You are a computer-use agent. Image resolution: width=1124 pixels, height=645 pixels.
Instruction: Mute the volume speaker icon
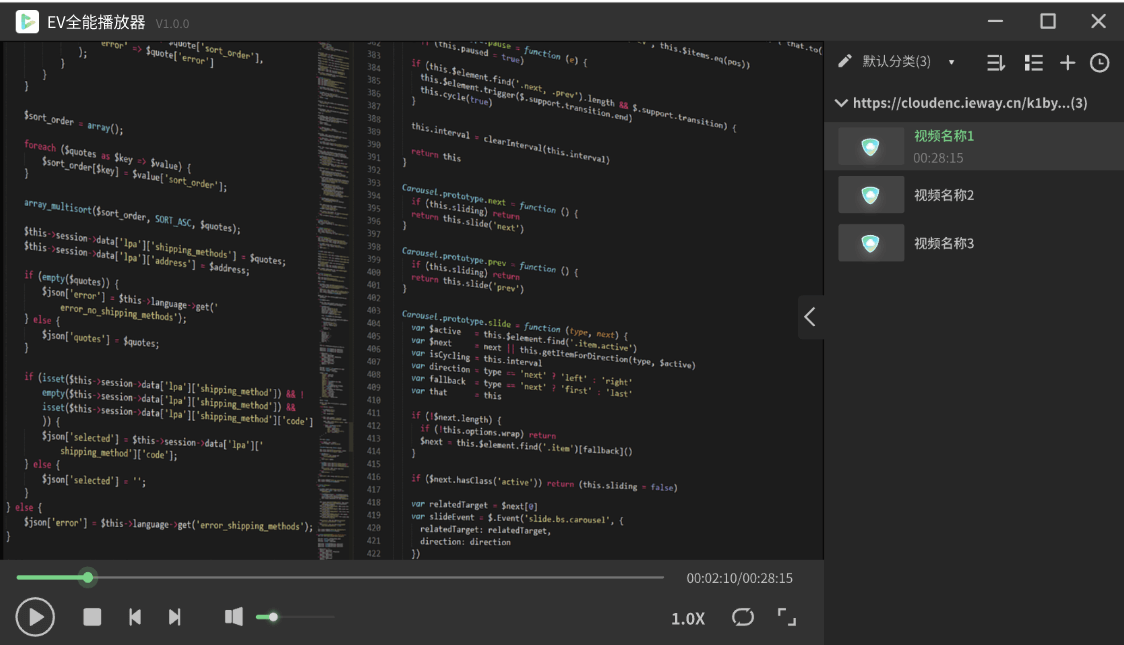234,617
